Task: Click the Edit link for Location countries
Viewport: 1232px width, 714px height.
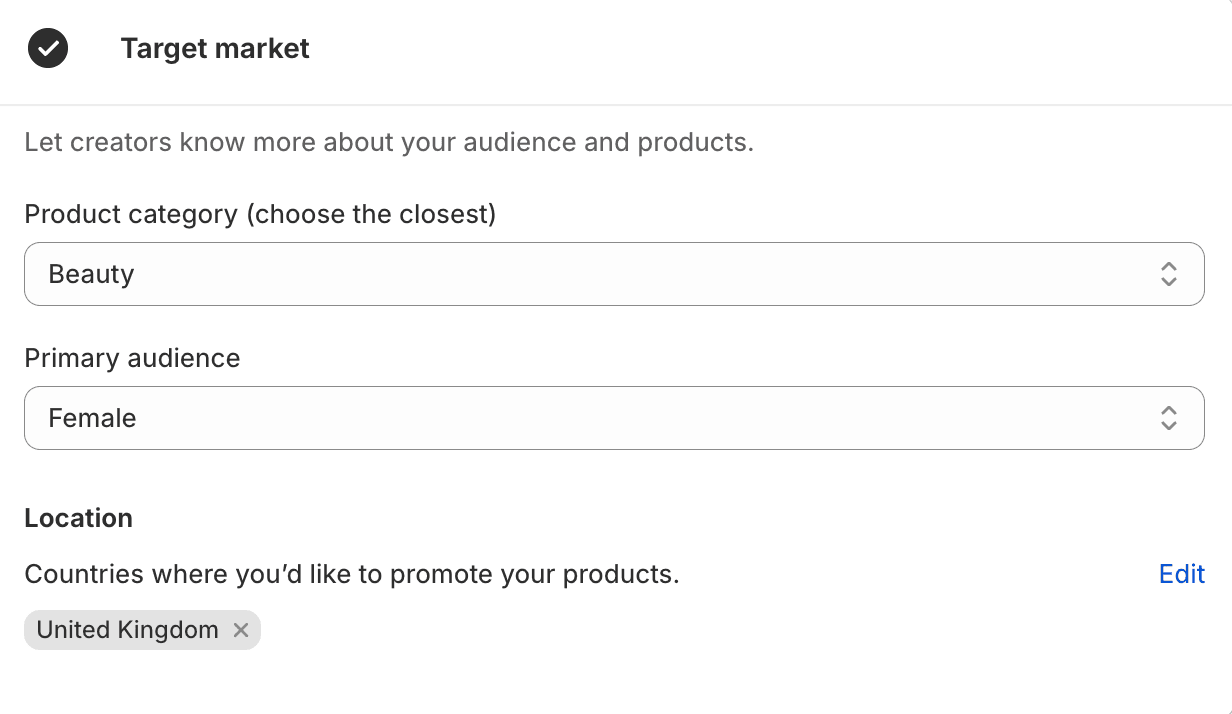Action: point(1181,574)
